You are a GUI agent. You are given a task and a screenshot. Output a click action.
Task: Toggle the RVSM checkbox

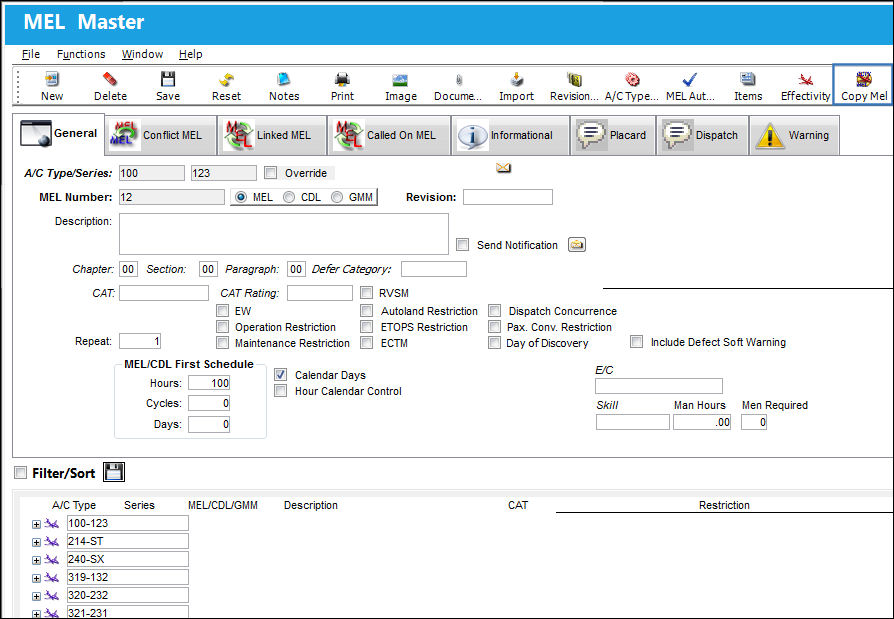[x=367, y=293]
